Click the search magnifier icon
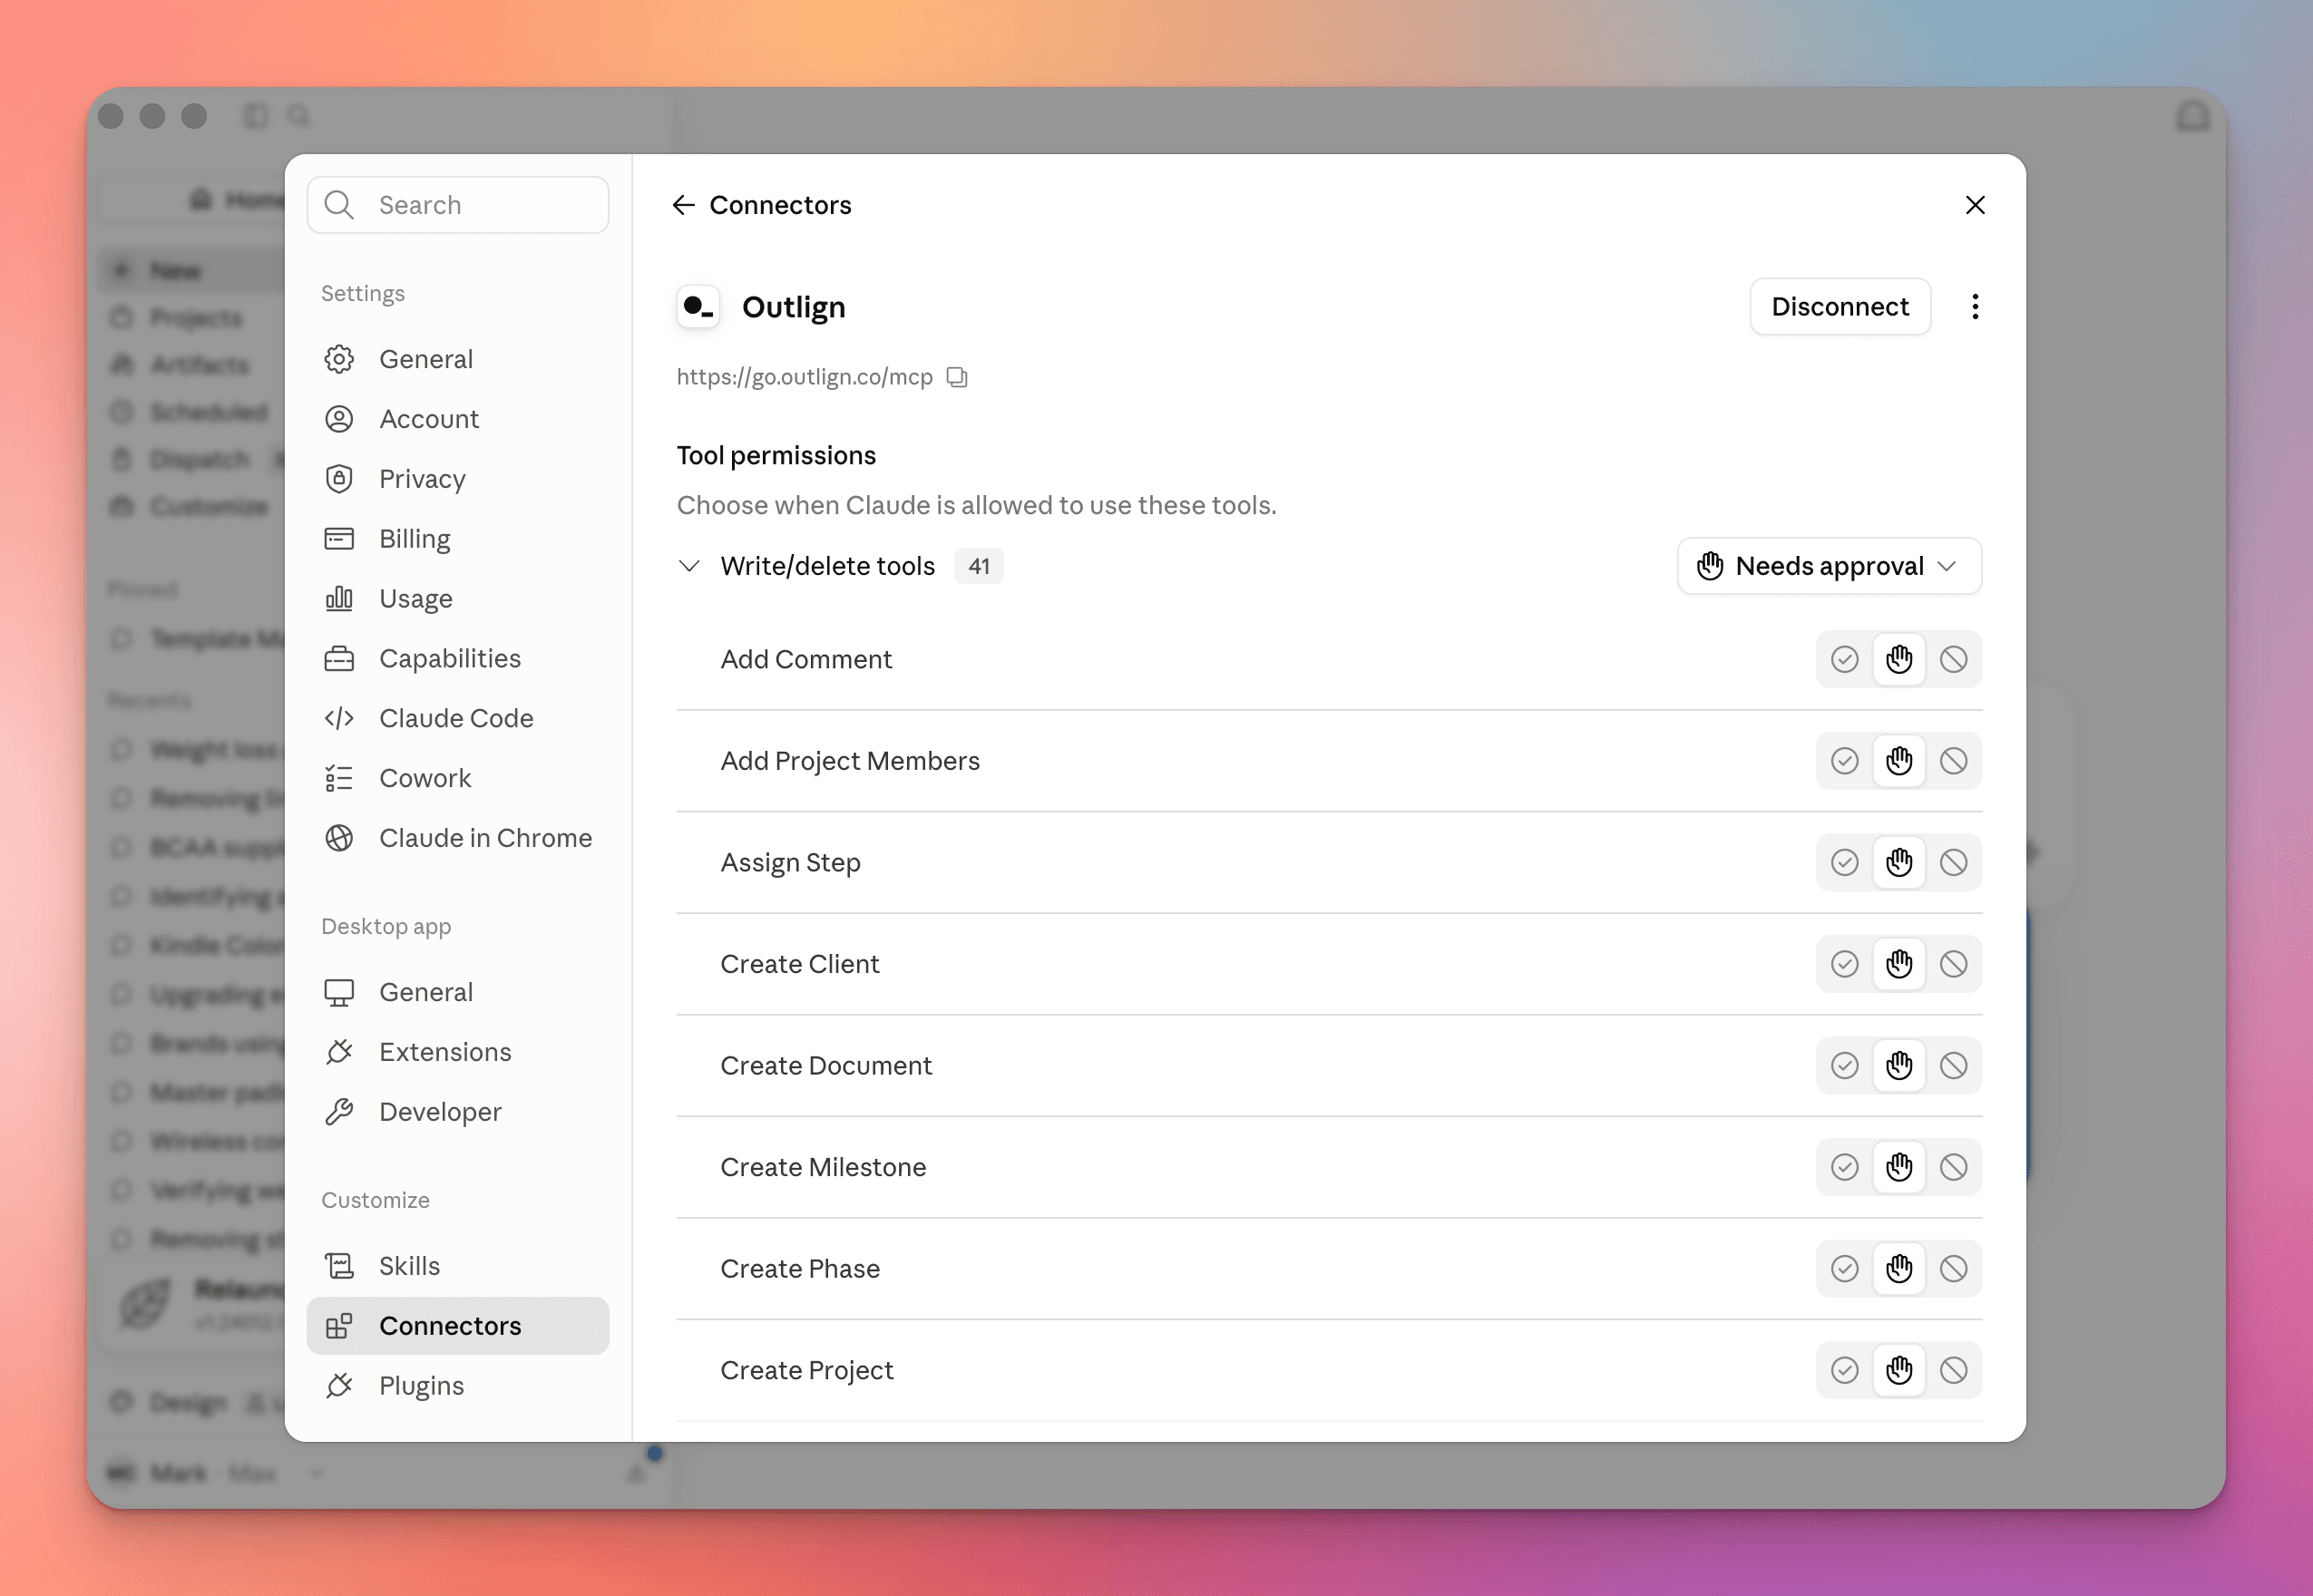The image size is (2313, 1596). (x=340, y=205)
